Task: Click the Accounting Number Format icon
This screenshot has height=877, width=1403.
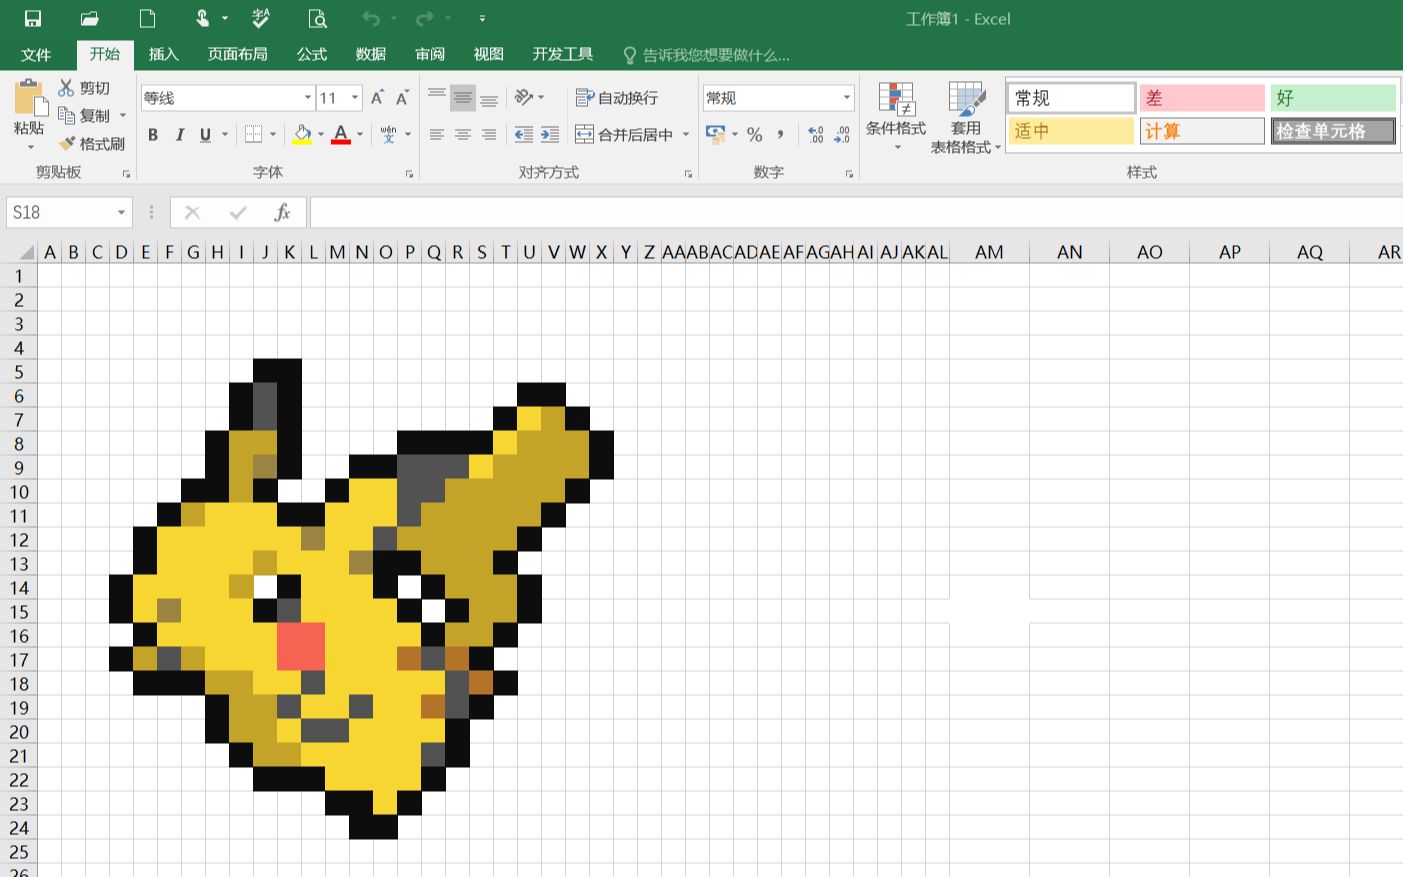Action: 715,134
